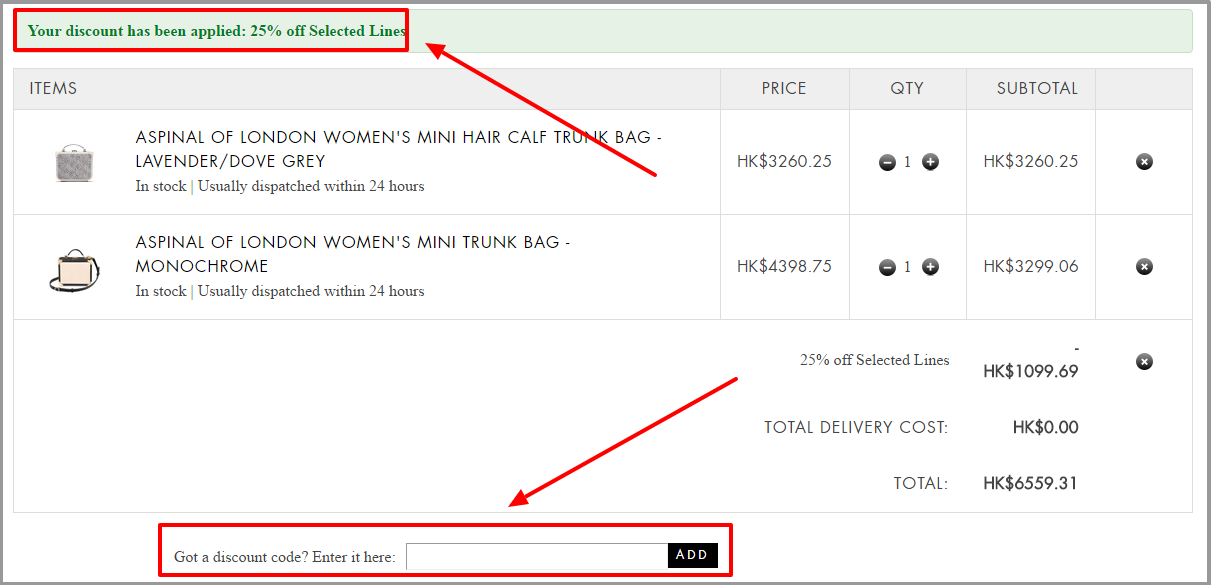Increase quantity of Monochrome mini trunk bag
Viewport: 1211px width, 585px height.
(930, 267)
